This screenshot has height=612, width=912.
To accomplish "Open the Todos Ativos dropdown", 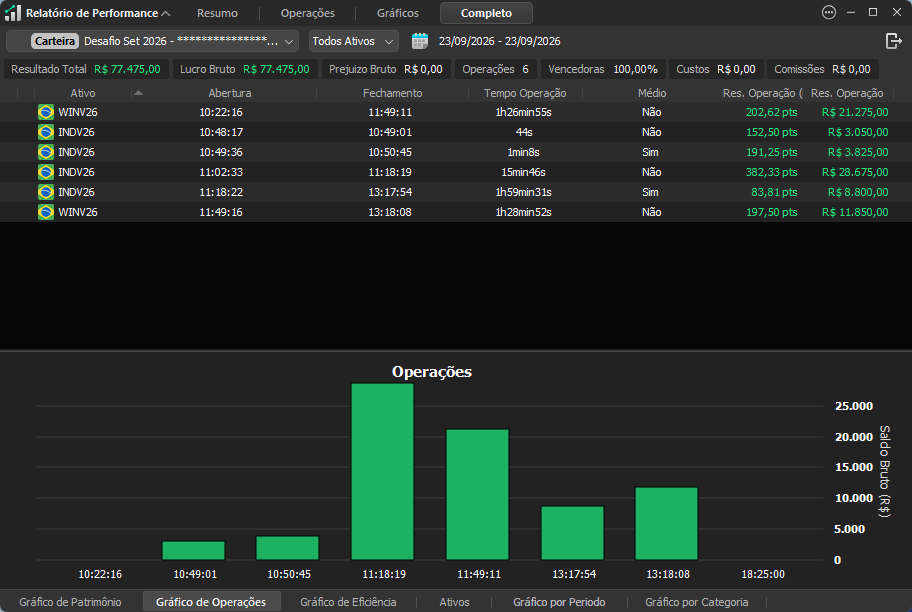I will tap(354, 41).
